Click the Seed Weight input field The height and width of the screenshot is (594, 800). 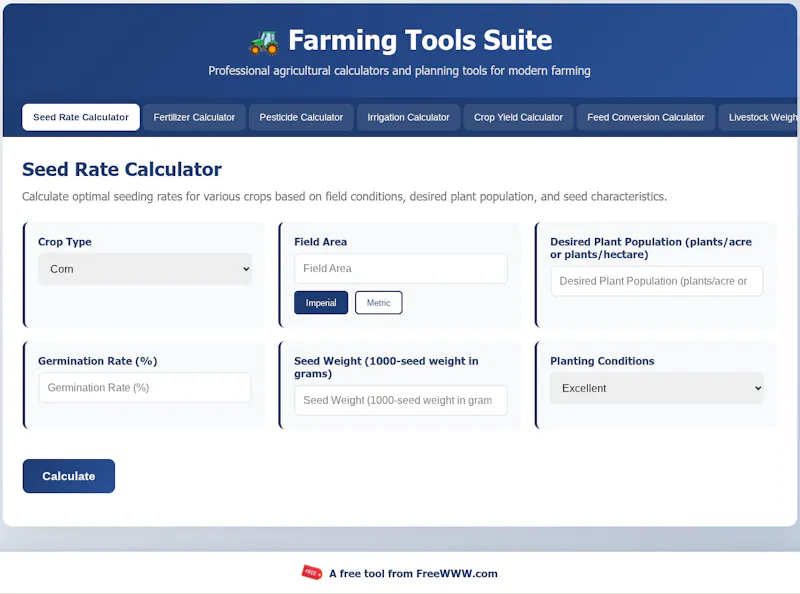point(401,400)
